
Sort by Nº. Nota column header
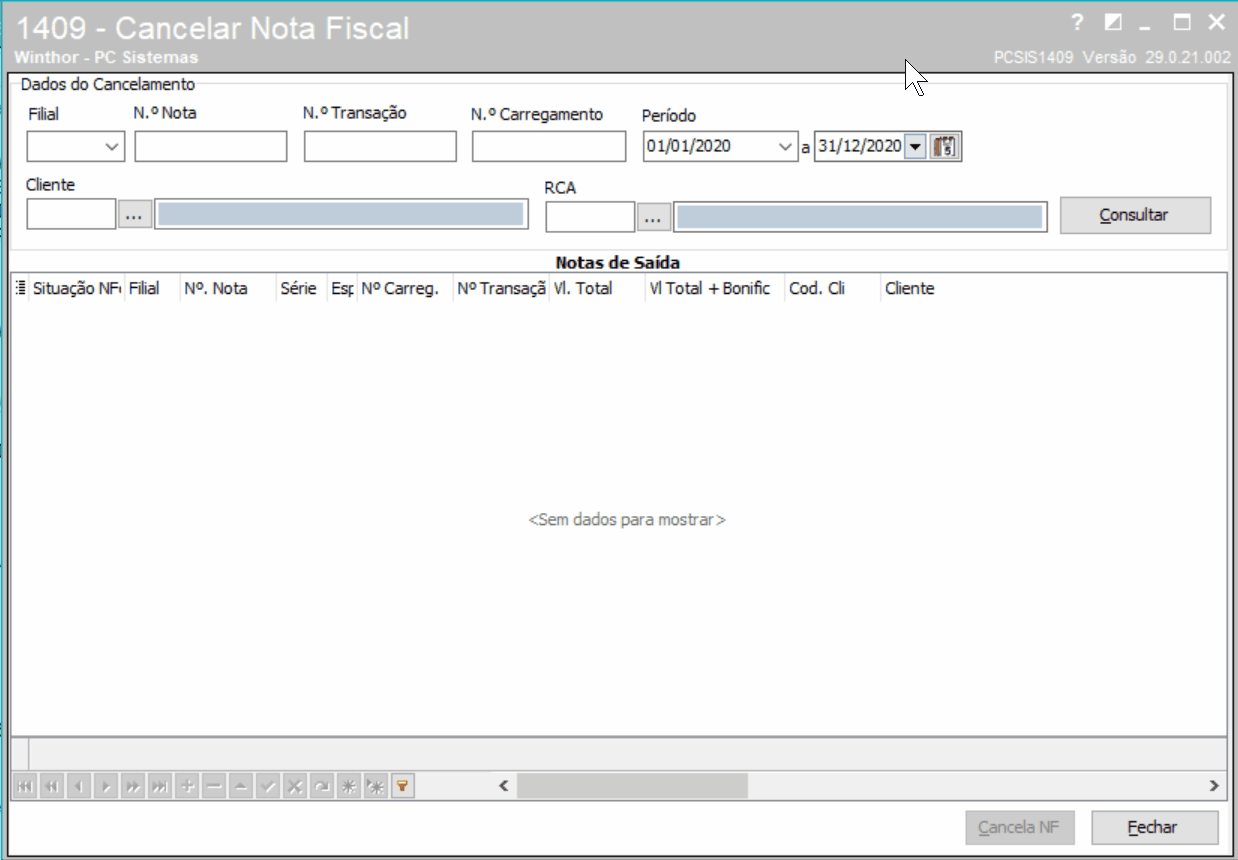[x=228, y=288]
